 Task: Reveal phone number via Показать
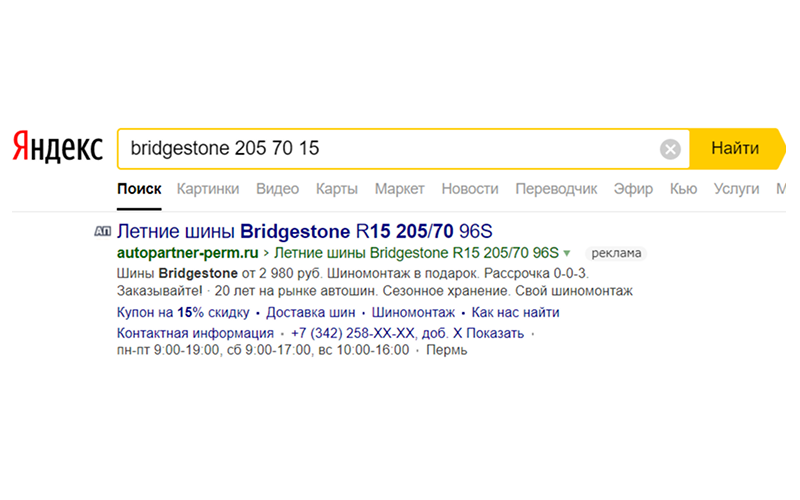[500, 332]
